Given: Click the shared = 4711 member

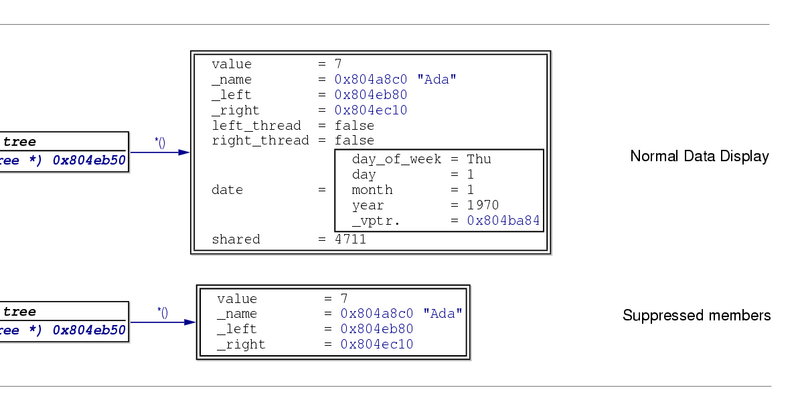Looking at the screenshot, I should click(x=289, y=239).
